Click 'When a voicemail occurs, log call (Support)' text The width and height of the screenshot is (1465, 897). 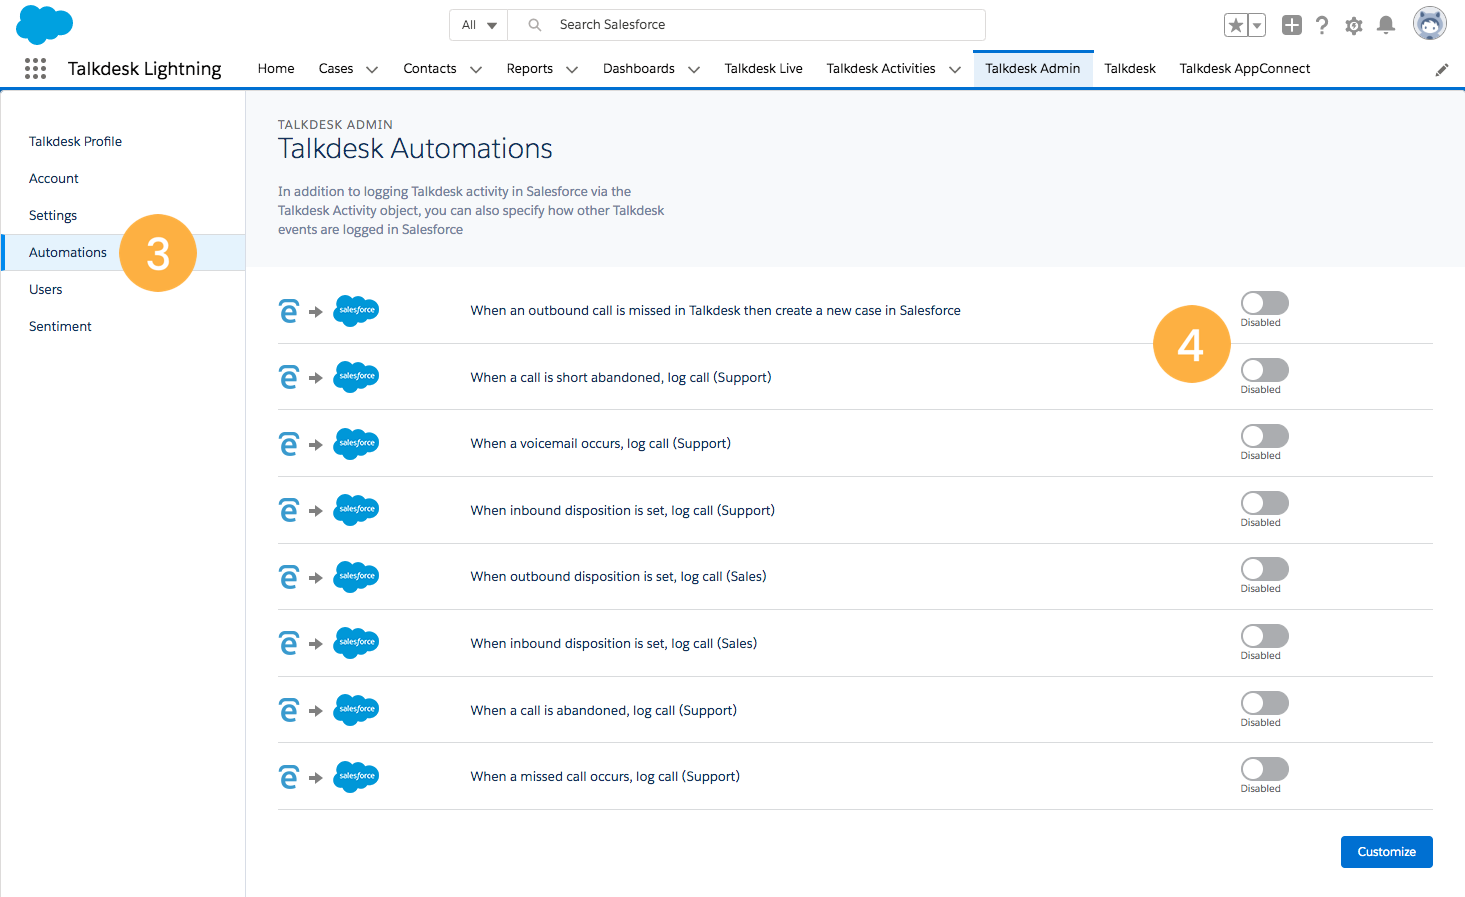coord(601,444)
